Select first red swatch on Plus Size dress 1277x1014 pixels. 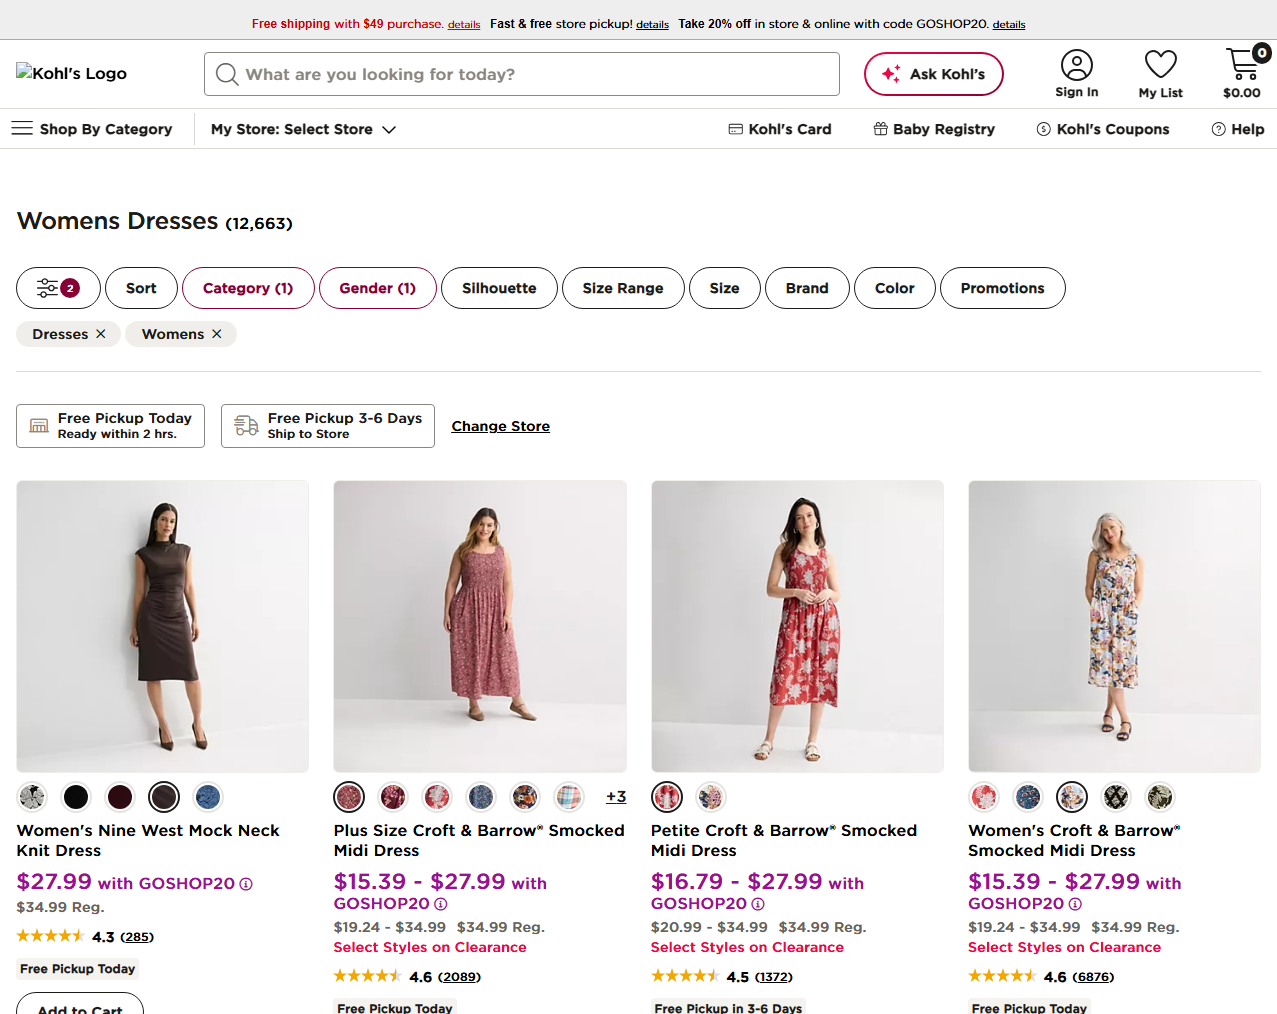(x=349, y=797)
